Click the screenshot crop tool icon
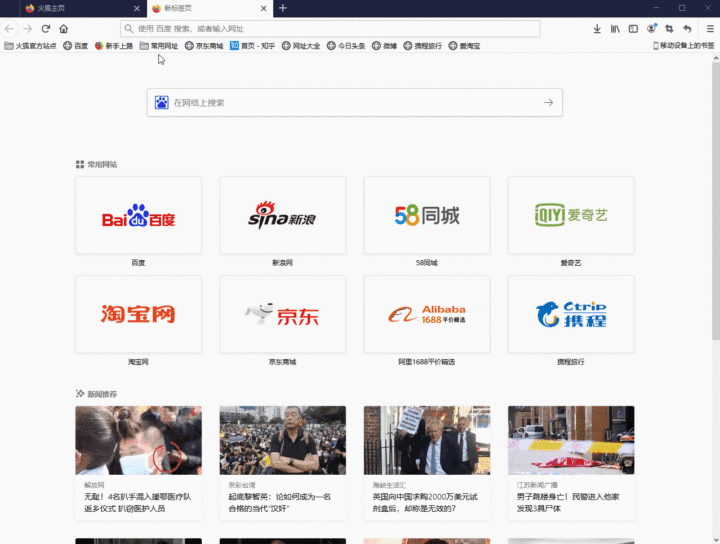 (669, 29)
